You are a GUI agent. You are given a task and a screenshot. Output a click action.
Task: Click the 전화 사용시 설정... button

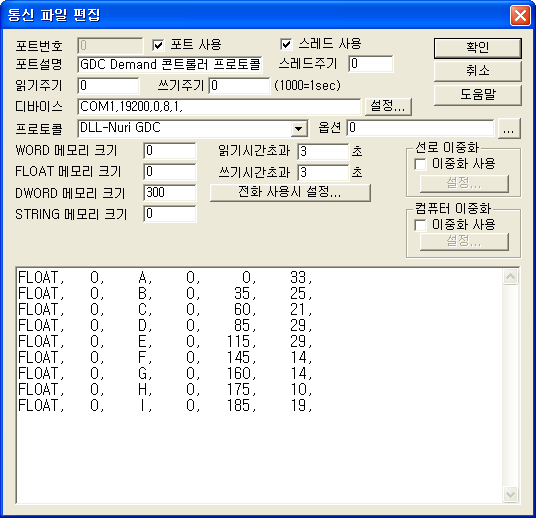click(x=290, y=192)
